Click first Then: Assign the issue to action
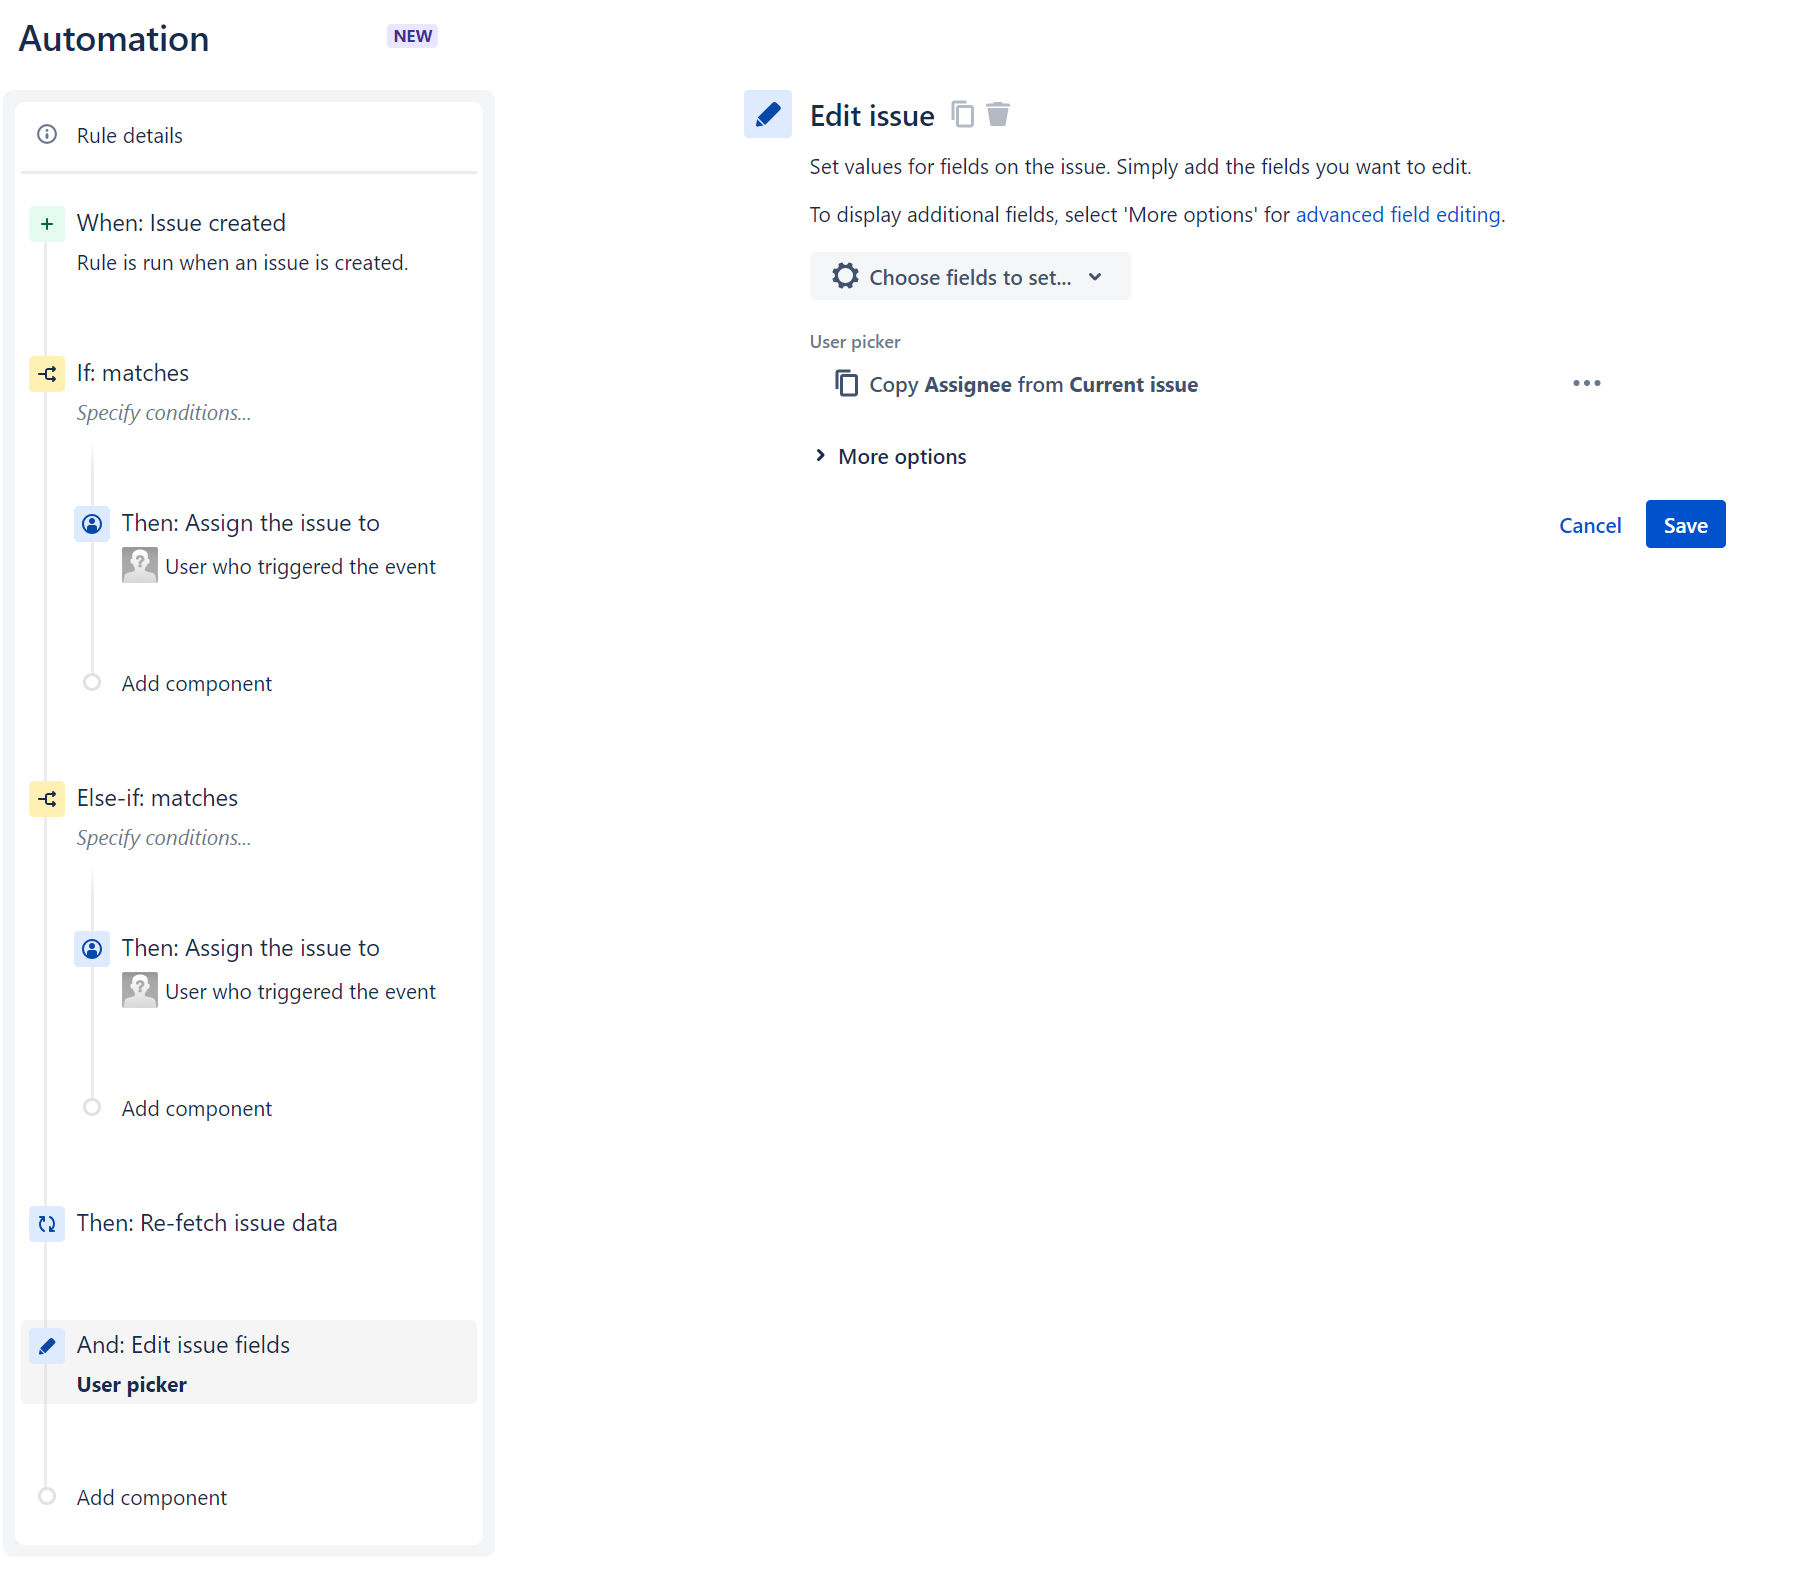This screenshot has width=1809, height=1585. pyautogui.click(x=250, y=524)
